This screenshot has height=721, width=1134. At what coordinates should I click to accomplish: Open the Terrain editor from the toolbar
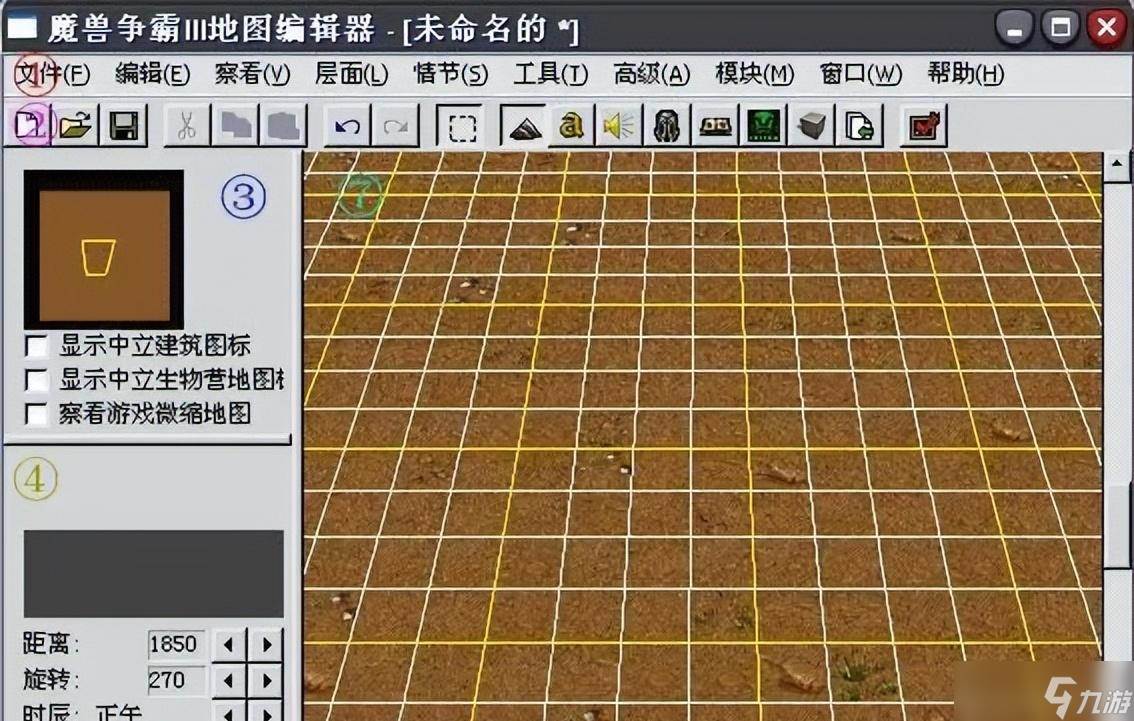524,127
